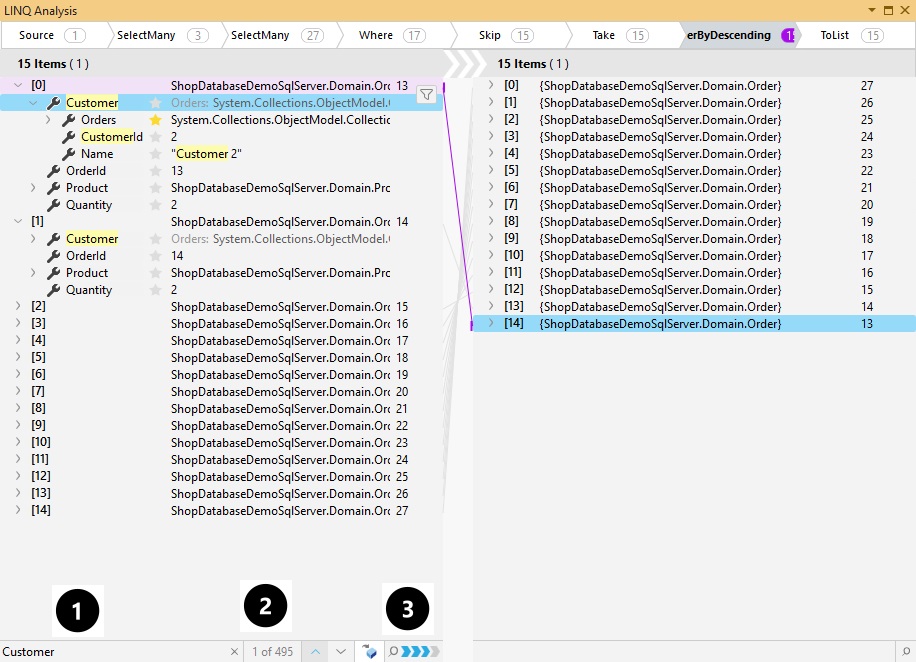Click the purple count badge on OrderByDescending
Screen dimensions: 916x662
pyautogui.click(x=788, y=36)
